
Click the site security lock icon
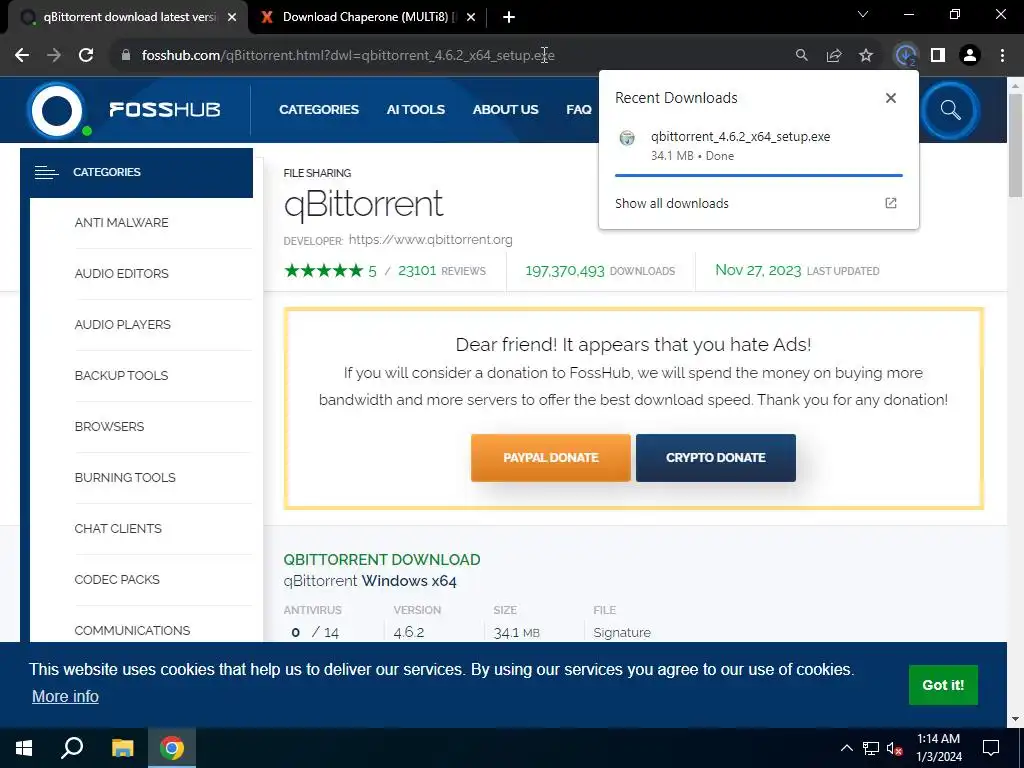(126, 56)
